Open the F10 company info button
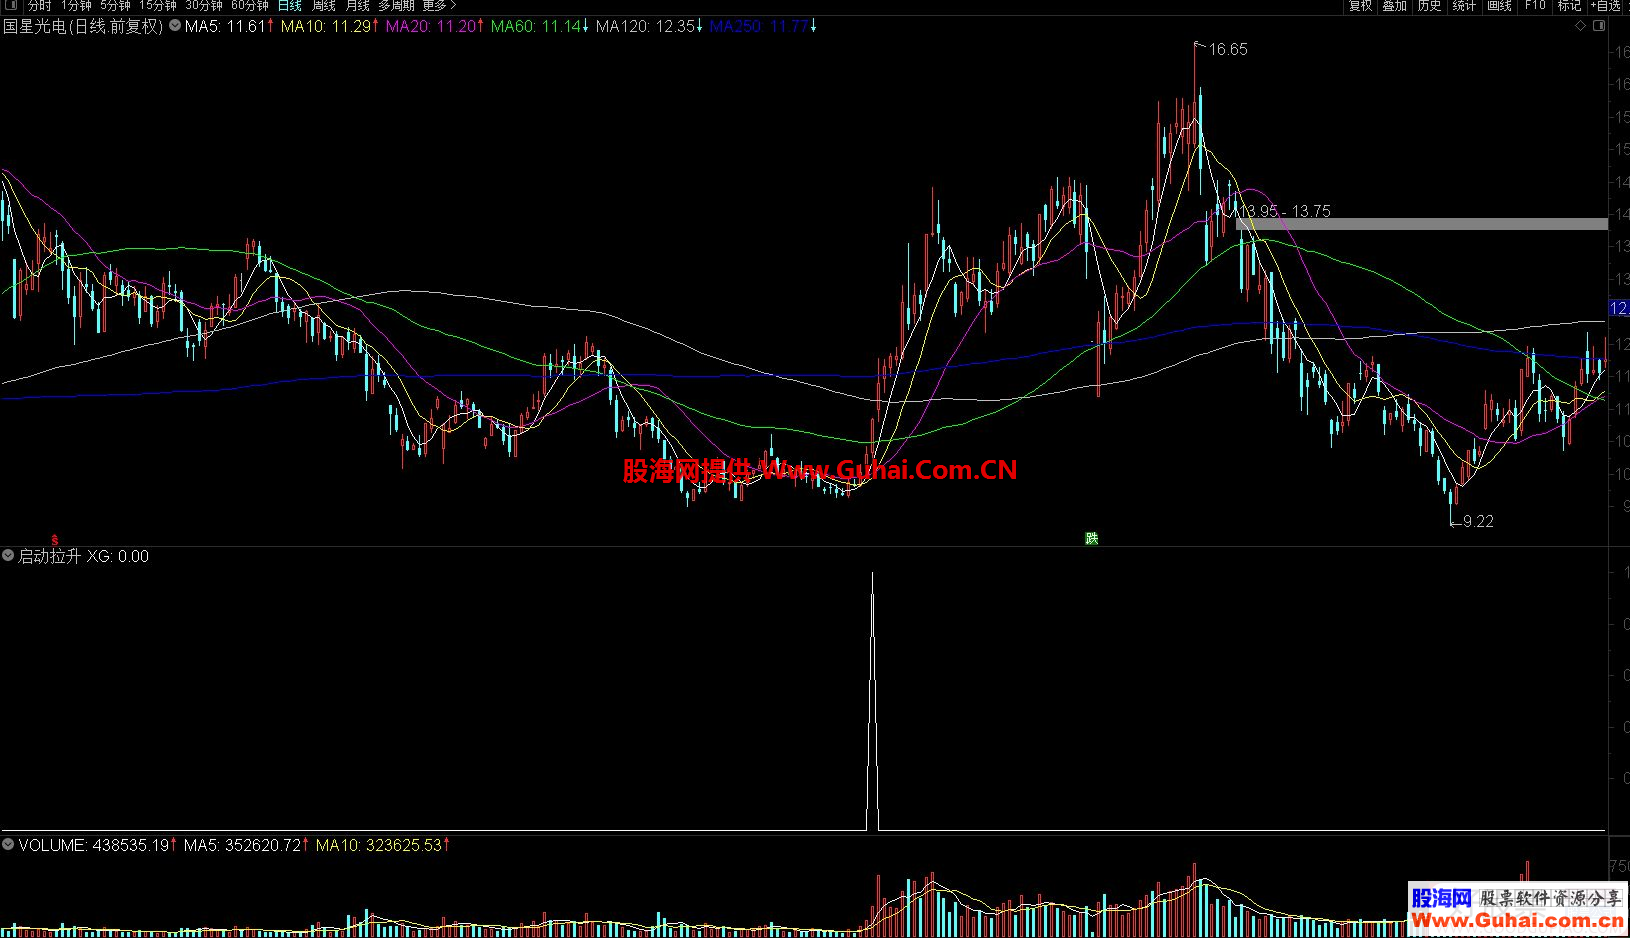Image resolution: width=1630 pixels, height=938 pixels. [1535, 5]
